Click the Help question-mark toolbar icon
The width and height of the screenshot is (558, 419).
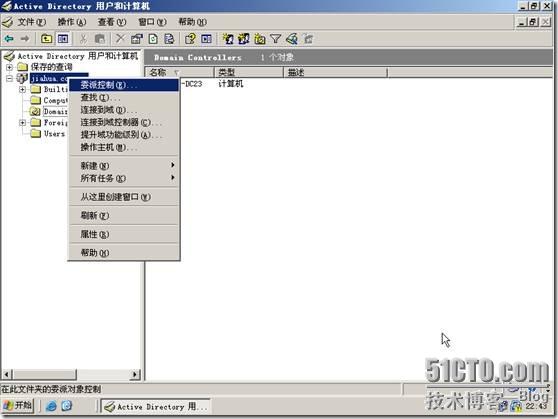190,38
